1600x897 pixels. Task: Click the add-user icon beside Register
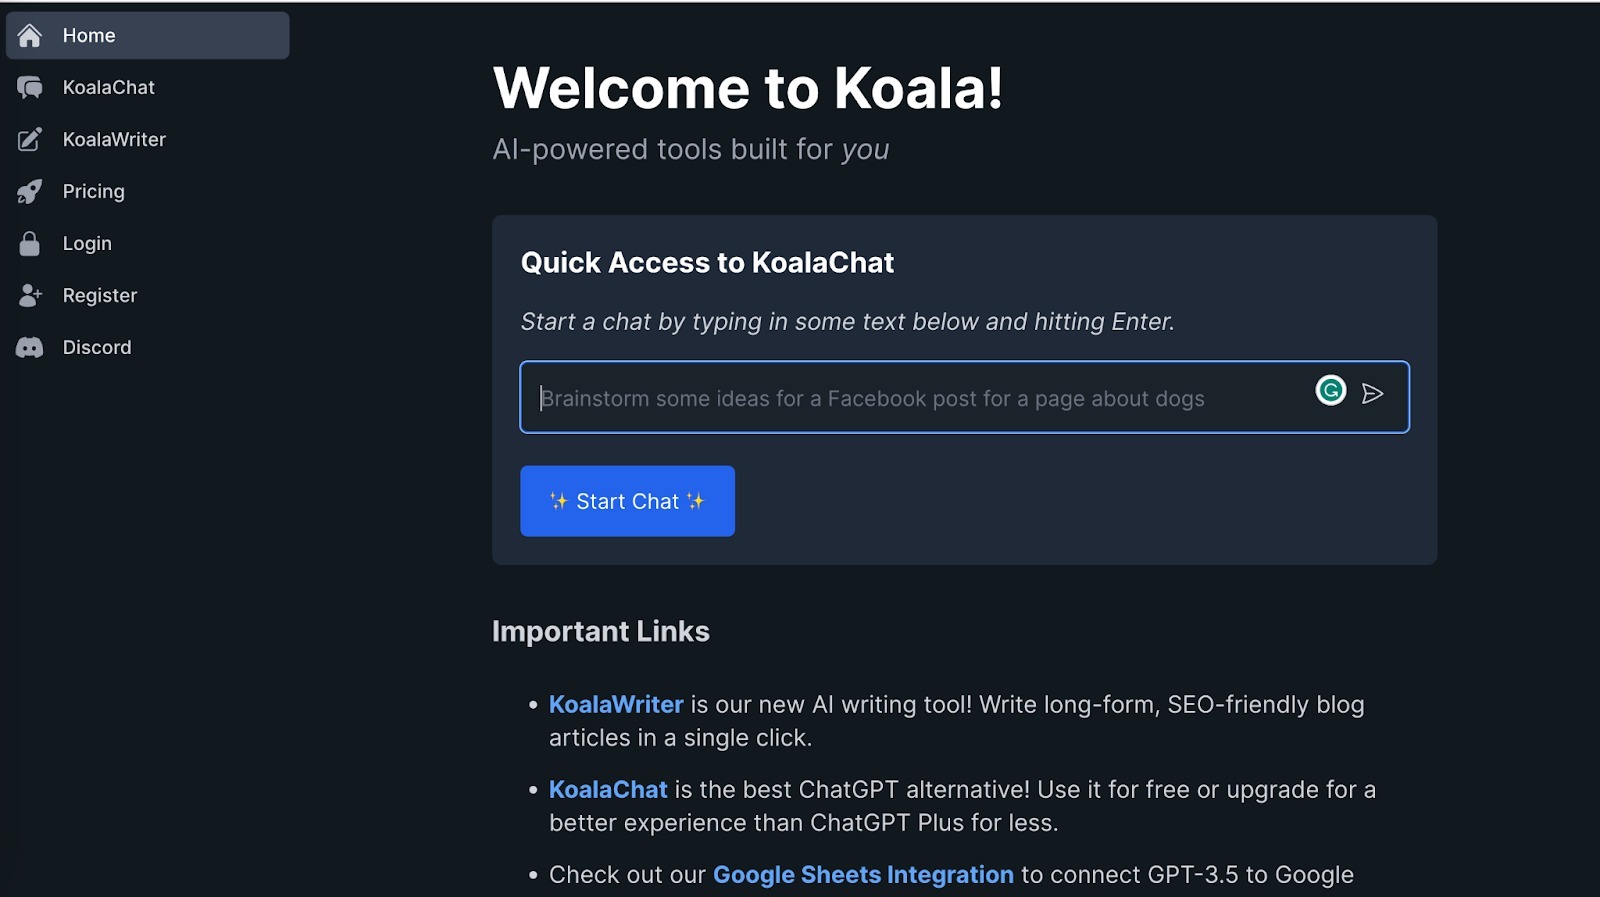click(28, 295)
